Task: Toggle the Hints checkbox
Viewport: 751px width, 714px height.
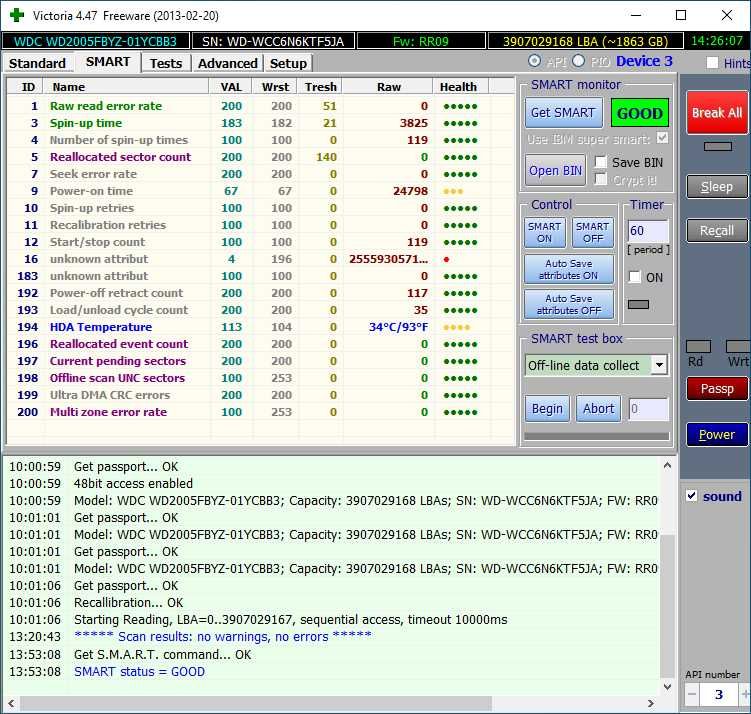Action: (x=712, y=63)
